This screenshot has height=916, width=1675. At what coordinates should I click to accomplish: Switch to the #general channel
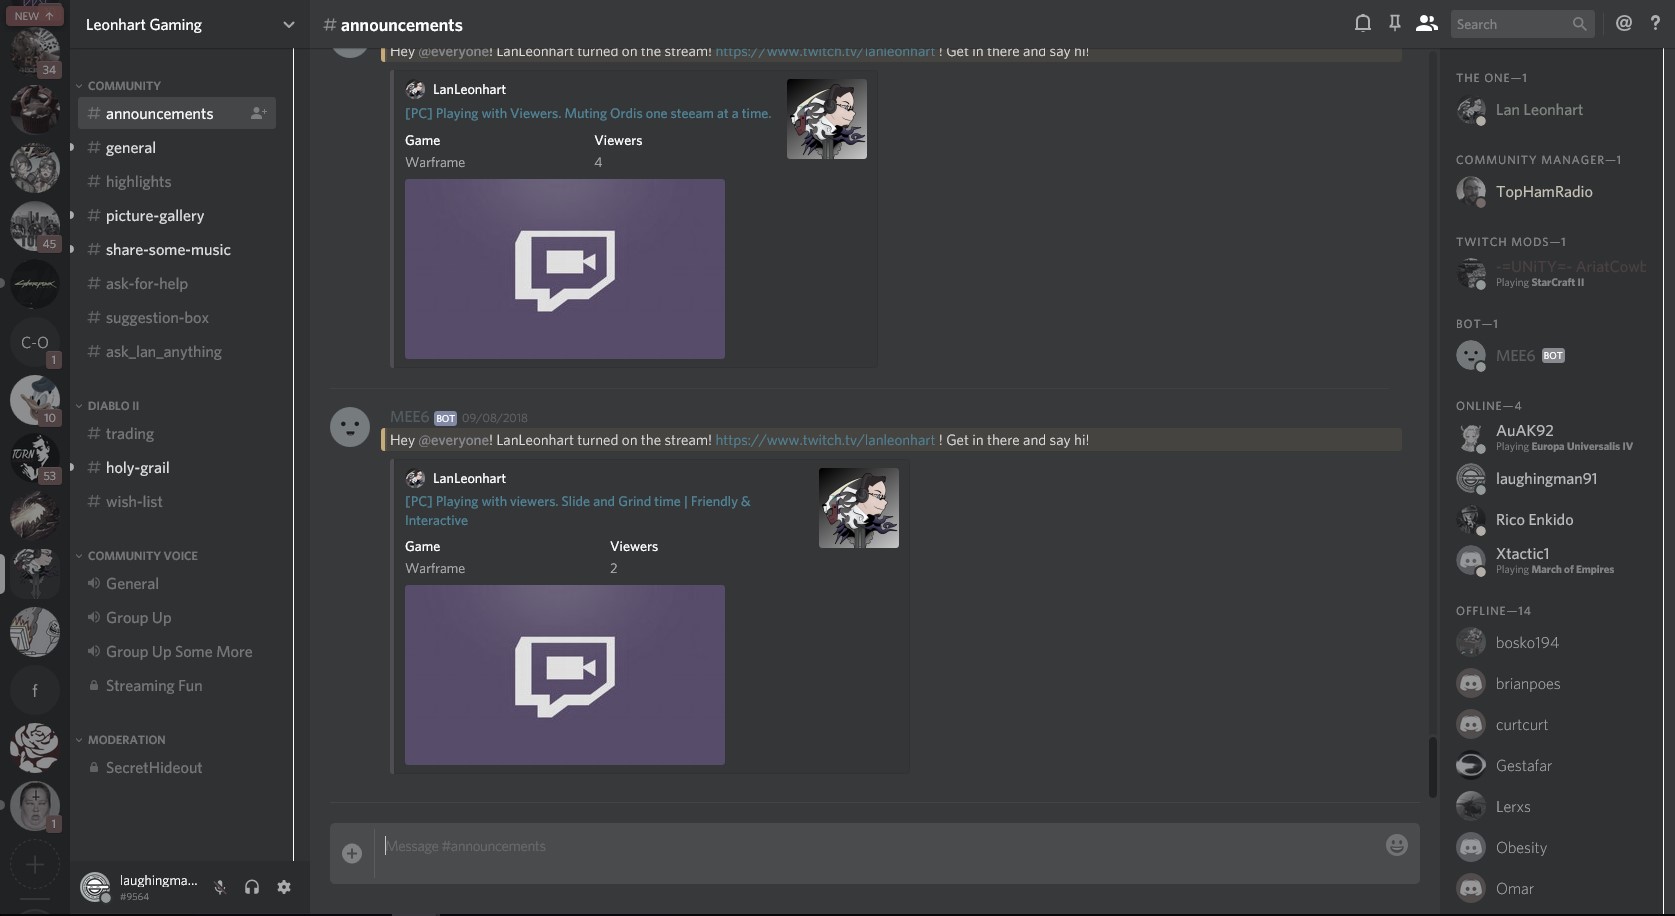(131, 147)
